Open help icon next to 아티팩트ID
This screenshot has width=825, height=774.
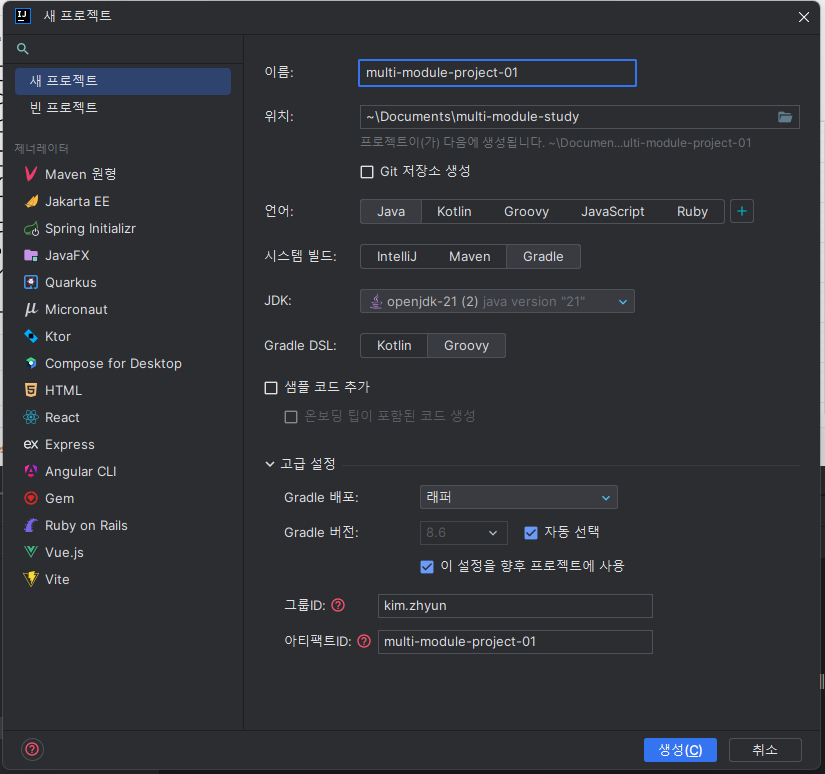[364, 641]
